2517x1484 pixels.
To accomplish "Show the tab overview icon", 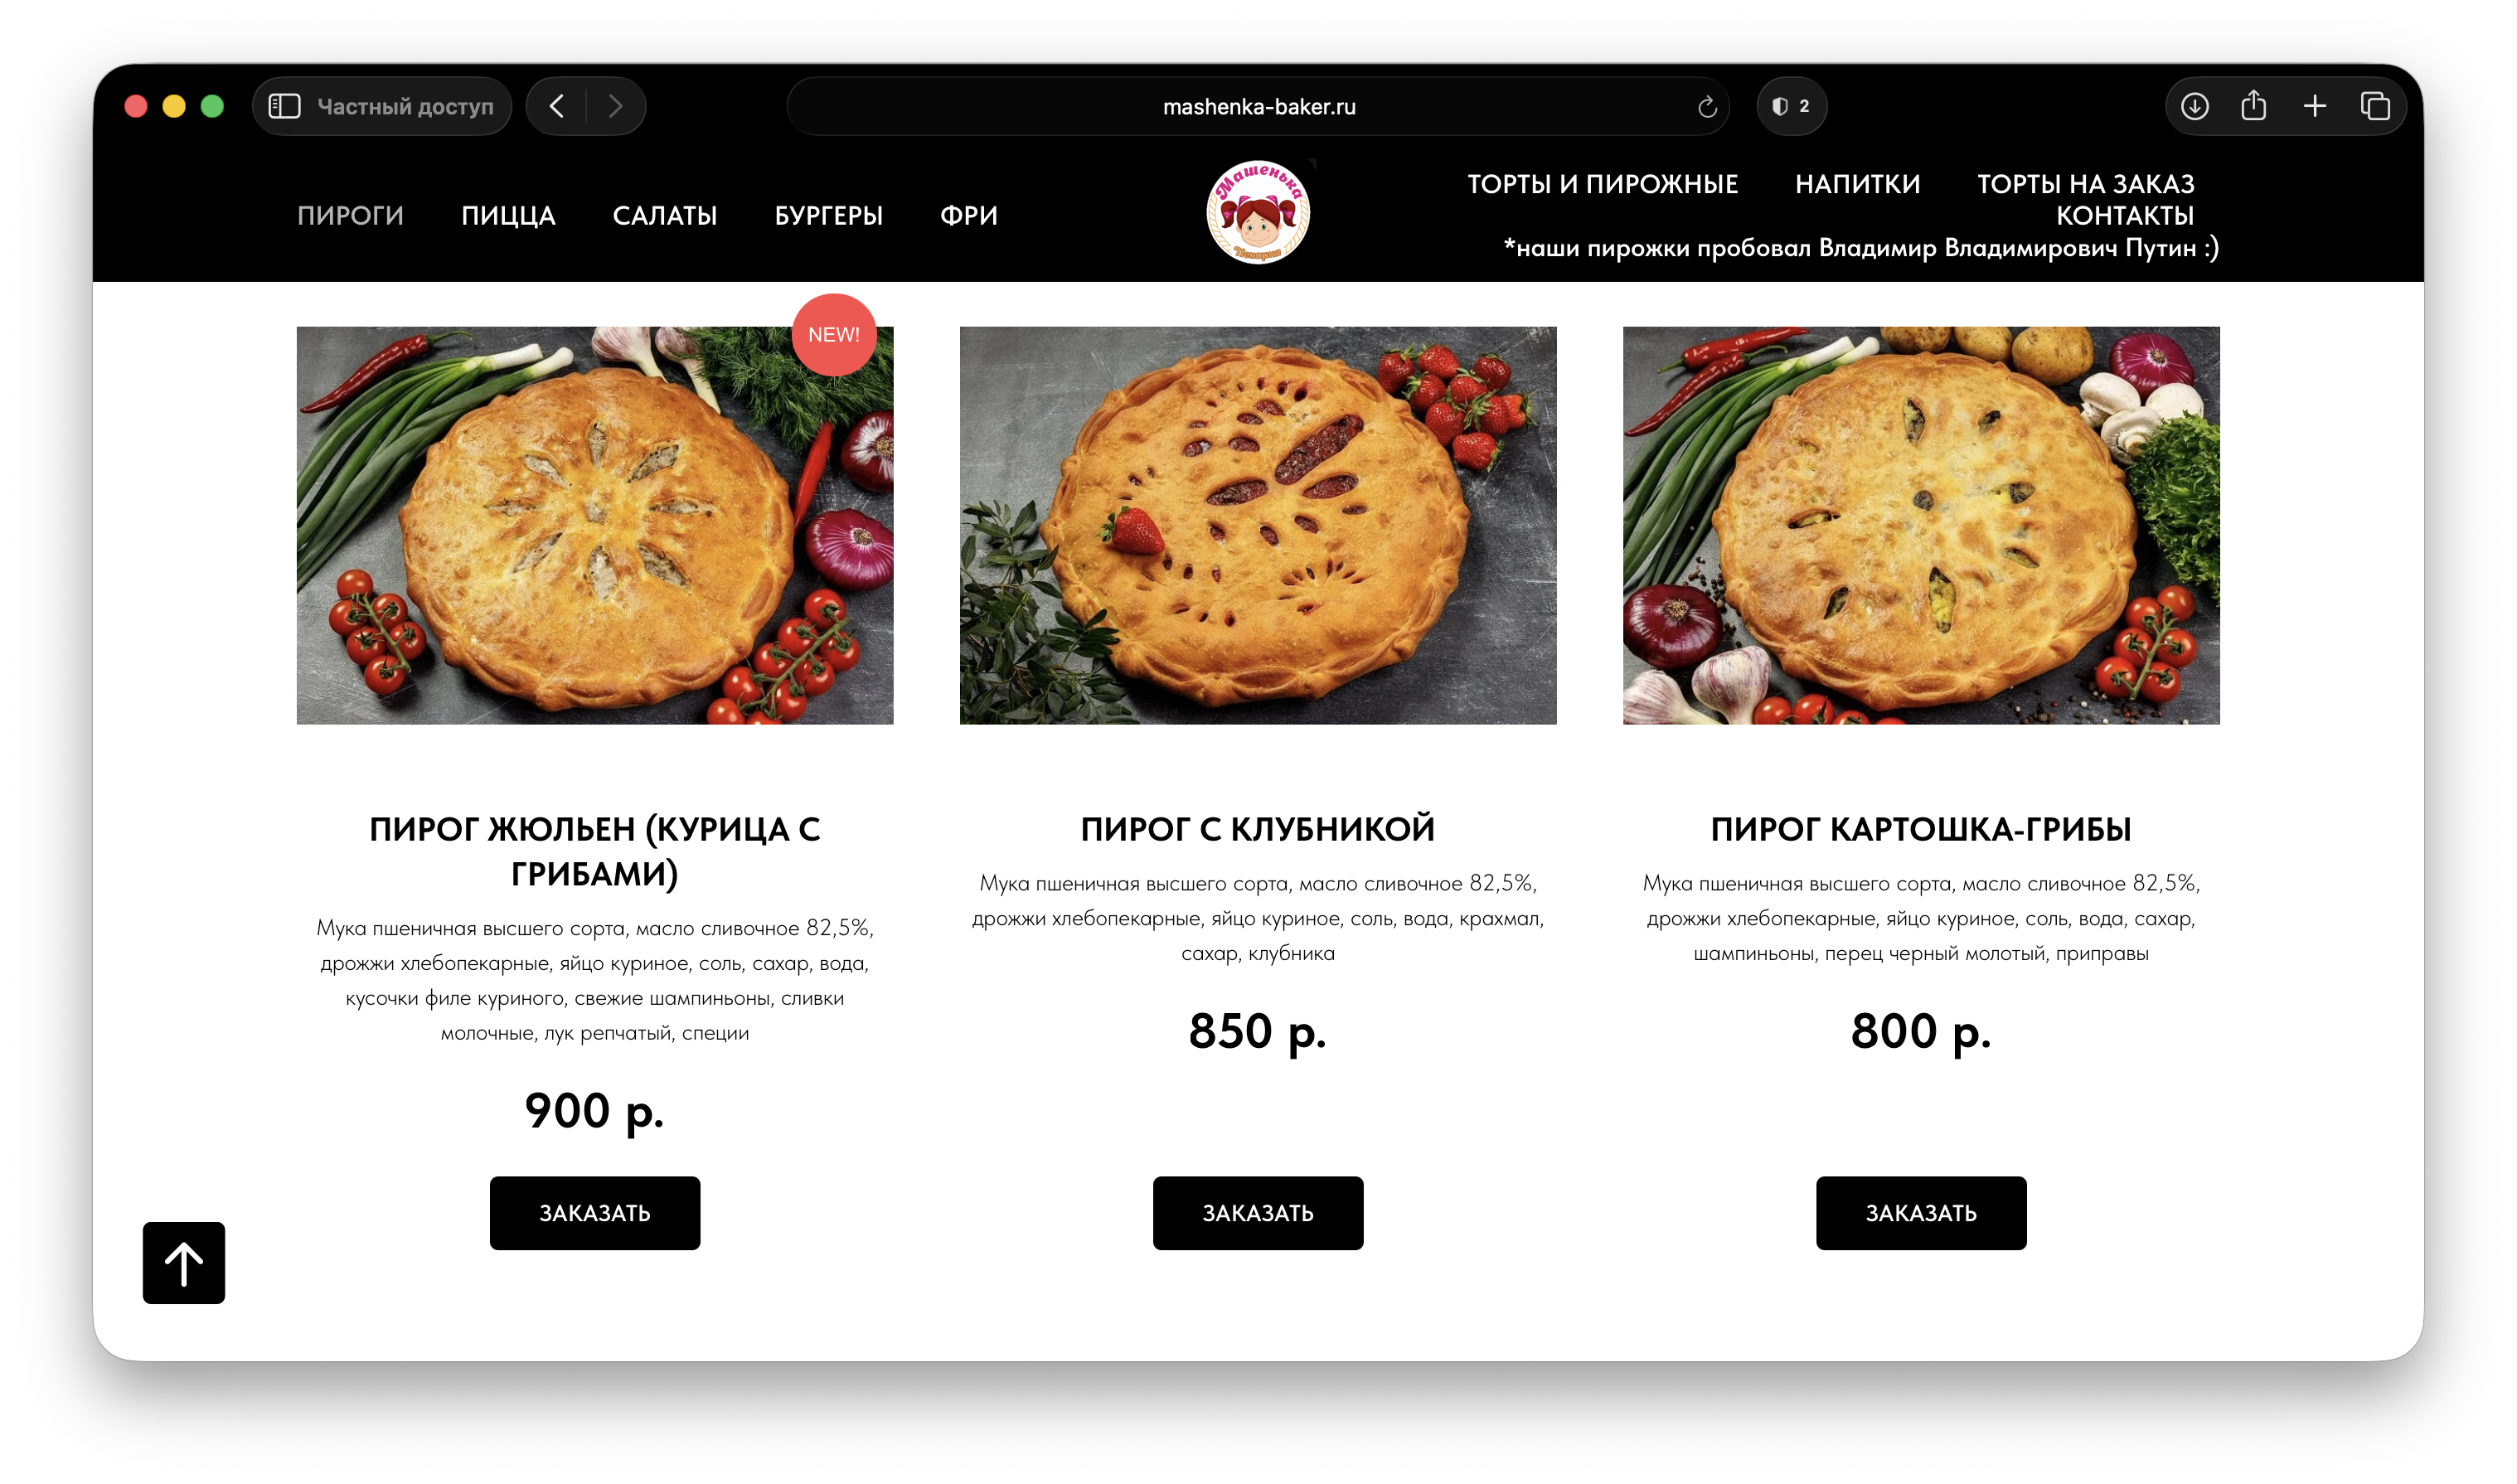I will tap(2375, 106).
